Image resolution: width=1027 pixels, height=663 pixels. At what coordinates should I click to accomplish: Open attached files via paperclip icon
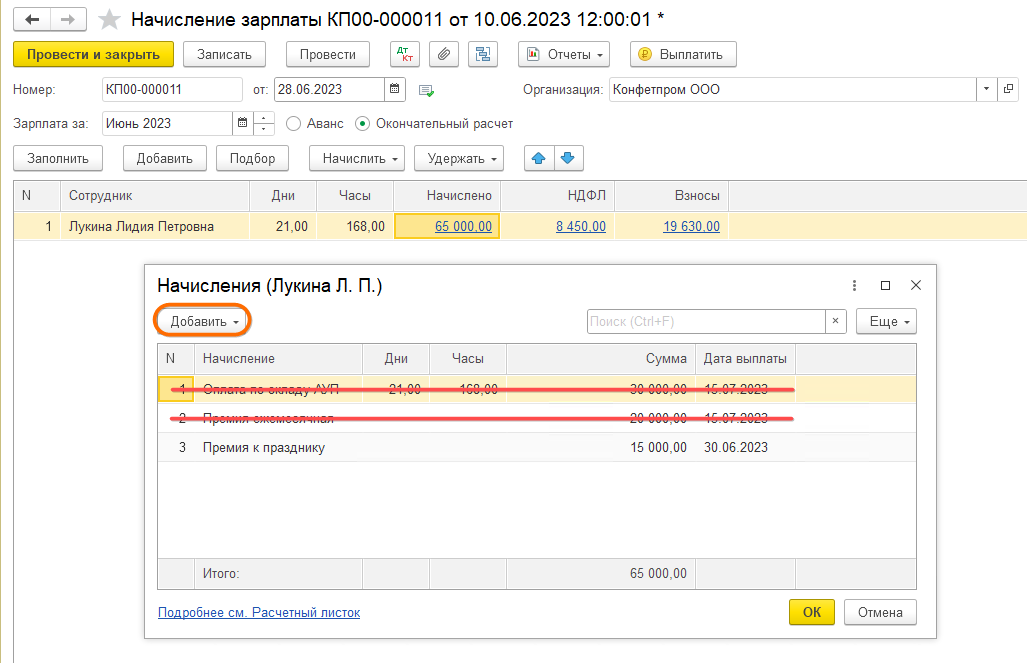click(443, 54)
